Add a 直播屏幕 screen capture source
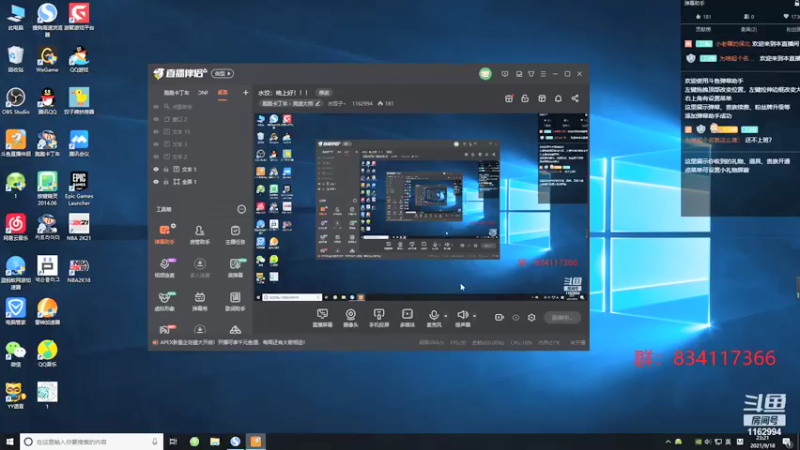The width and height of the screenshot is (800, 450). point(322,317)
